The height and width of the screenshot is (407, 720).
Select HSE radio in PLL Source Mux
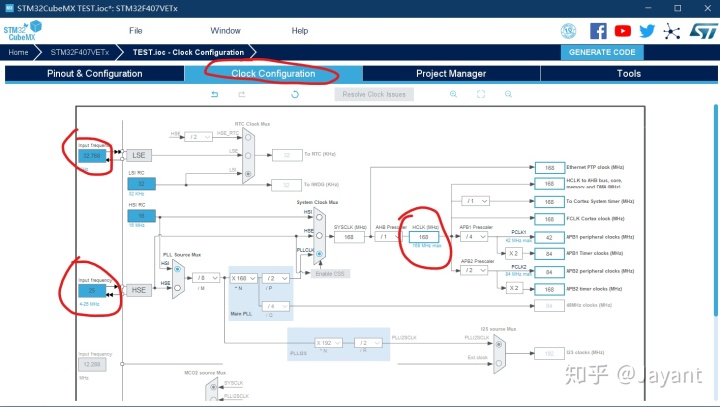177,288
